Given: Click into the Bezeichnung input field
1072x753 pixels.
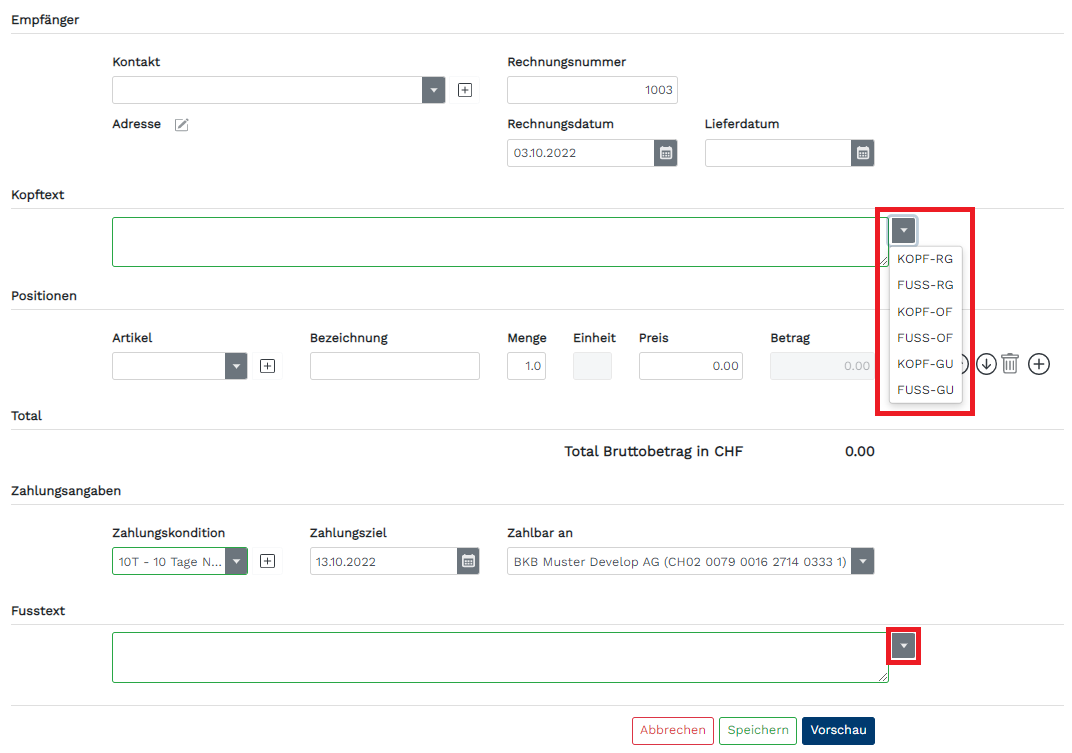Looking at the screenshot, I should coord(394,366).
